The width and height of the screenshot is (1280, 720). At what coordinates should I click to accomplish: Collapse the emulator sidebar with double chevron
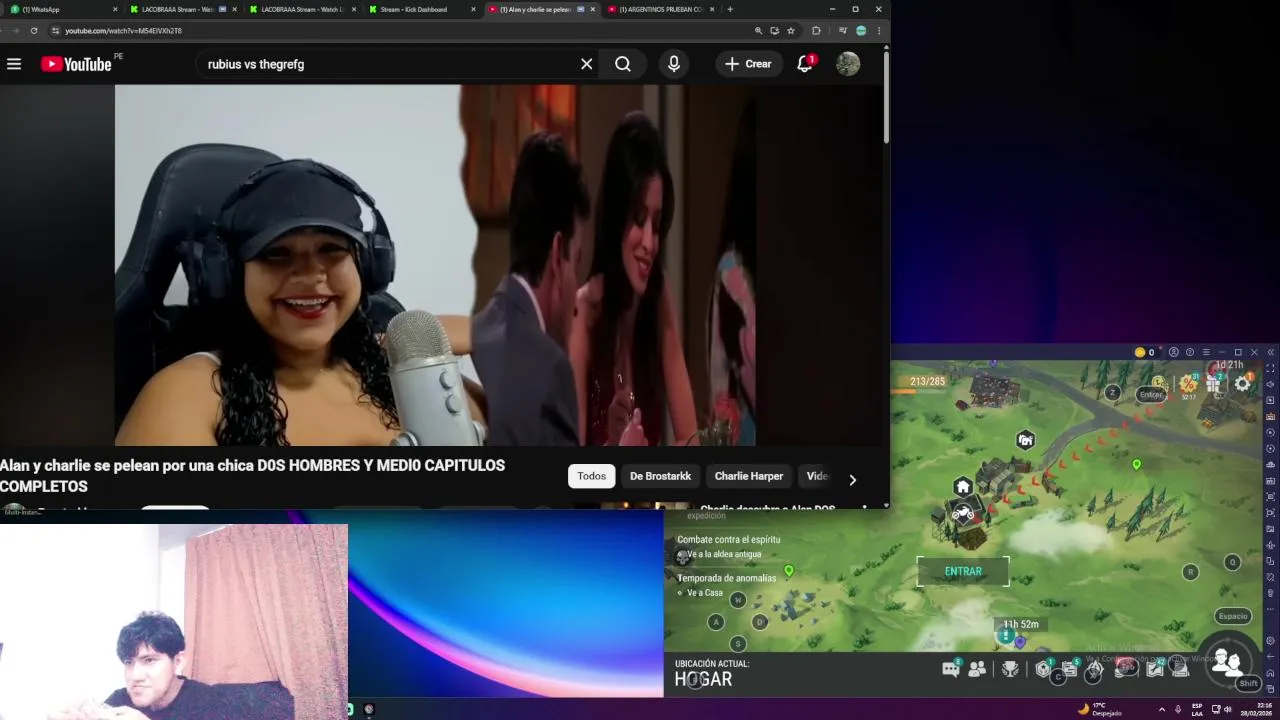click(x=1270, y=352)
